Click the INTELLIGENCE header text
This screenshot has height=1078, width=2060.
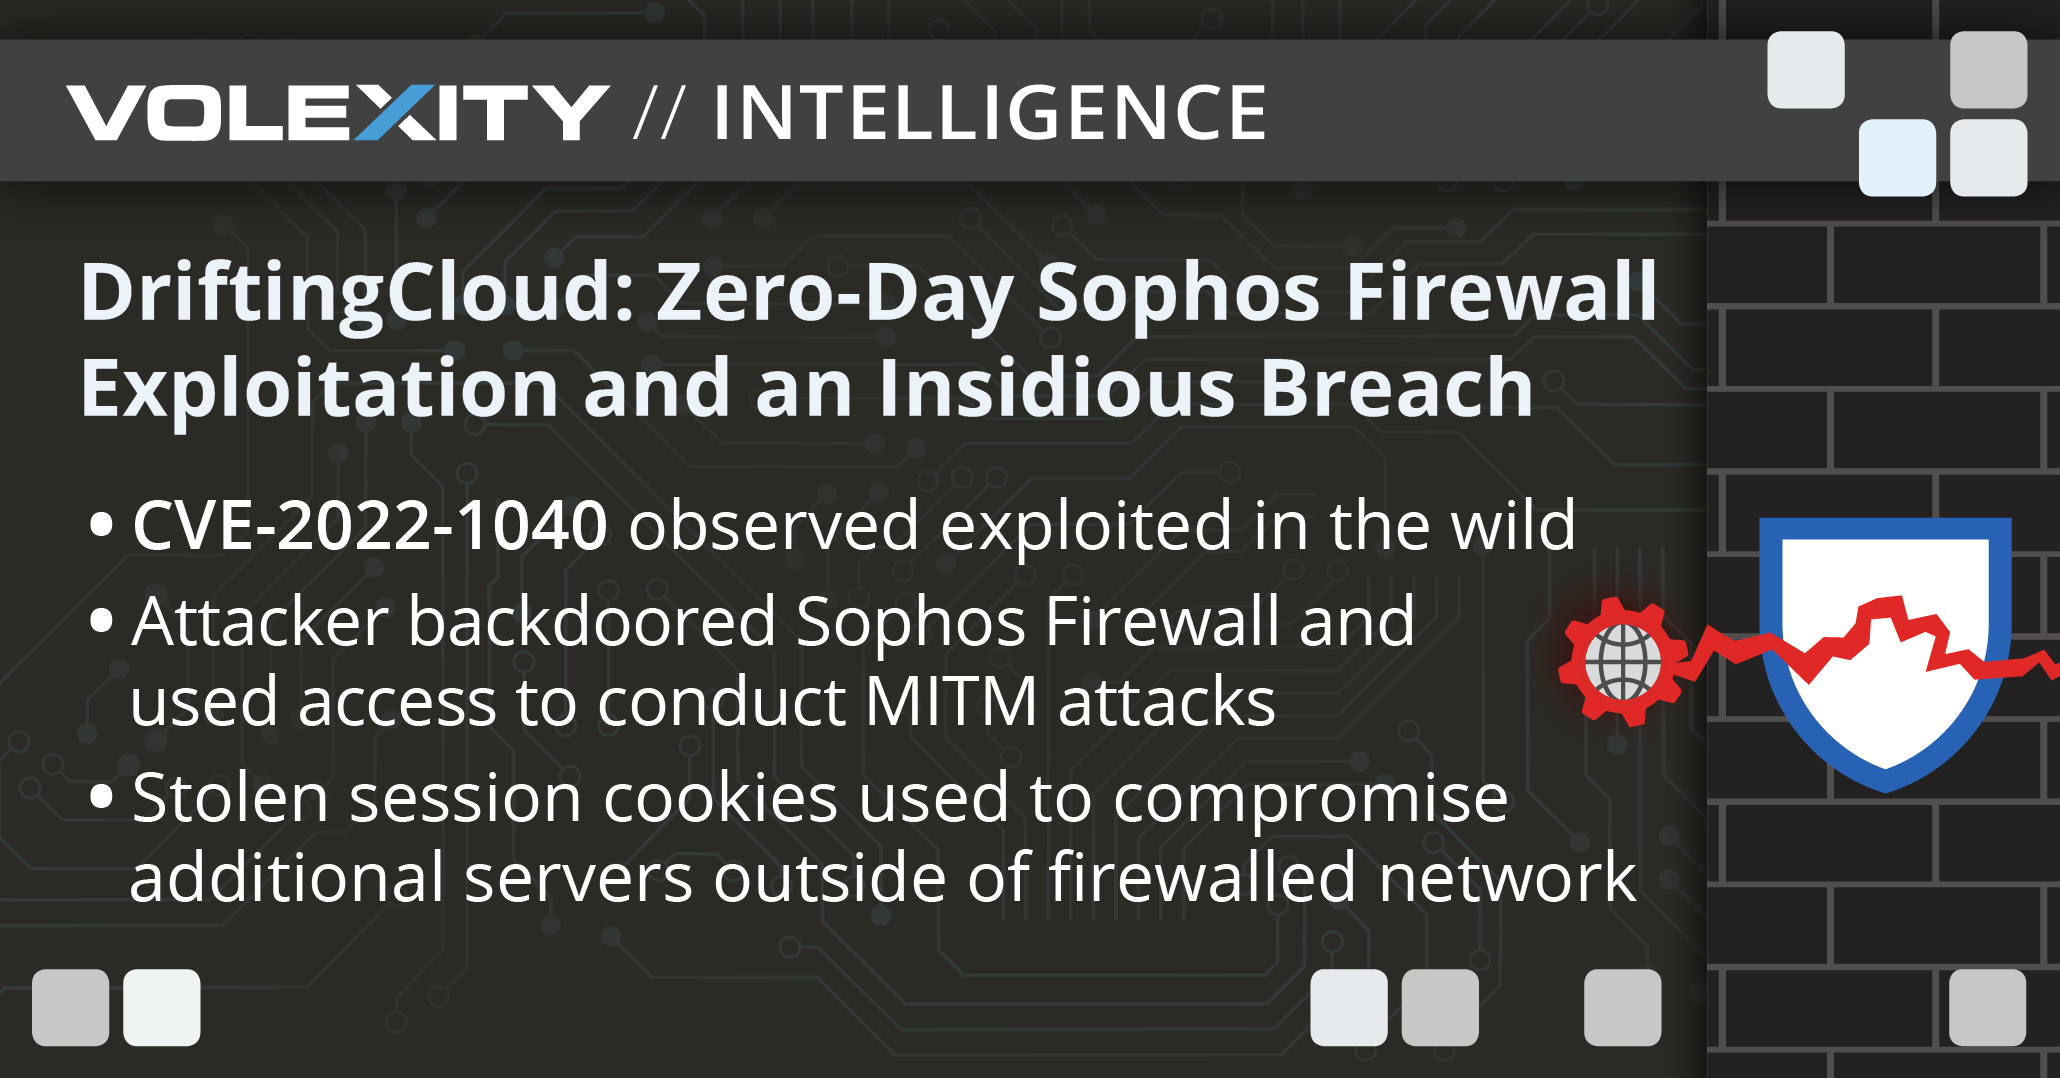tap(990, 113)
